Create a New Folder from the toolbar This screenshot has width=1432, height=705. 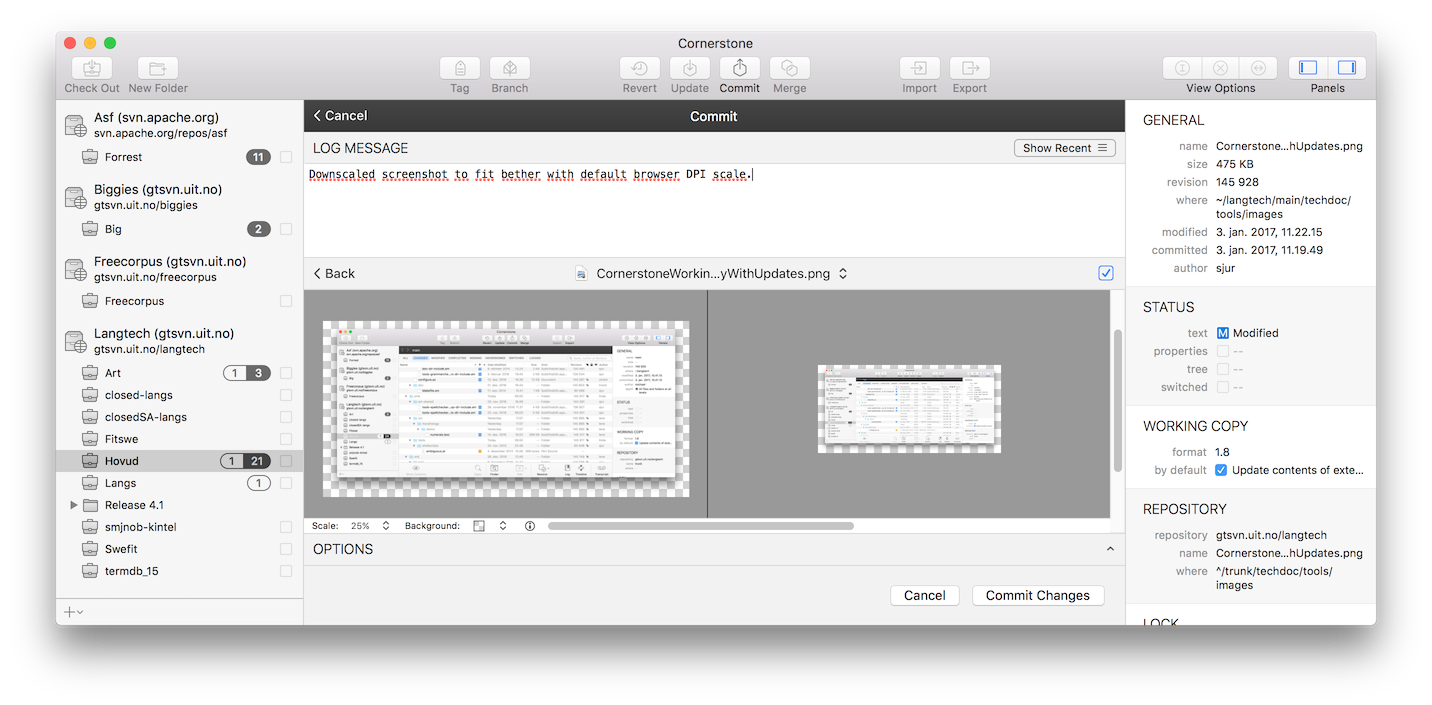pos(158,68)
